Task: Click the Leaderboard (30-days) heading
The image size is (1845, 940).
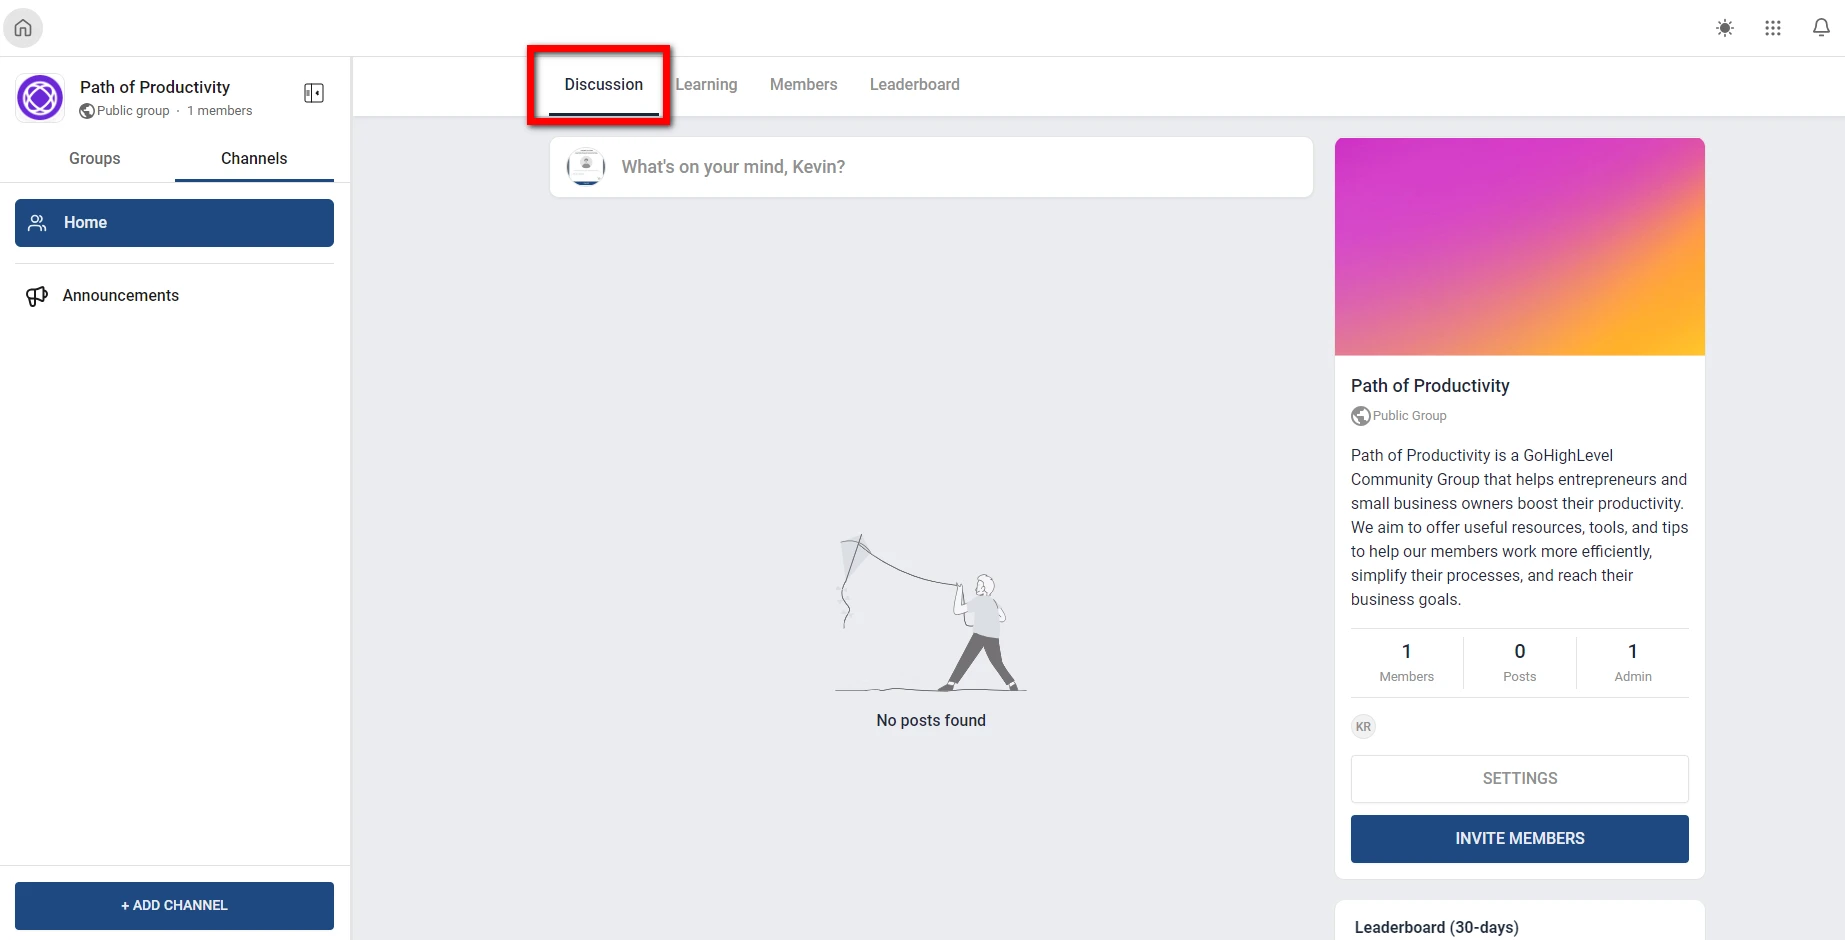Action: [x=1436, y=928]
